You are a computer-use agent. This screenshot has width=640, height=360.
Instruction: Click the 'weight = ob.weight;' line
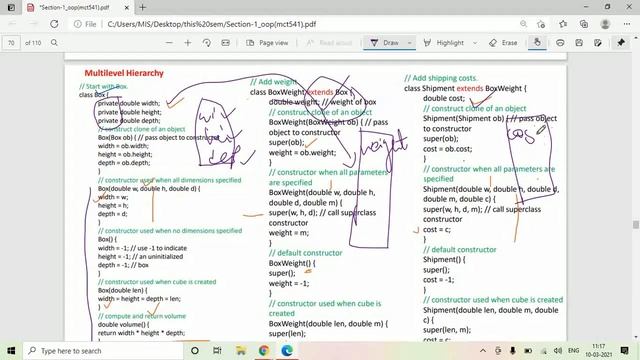[302, 153]
